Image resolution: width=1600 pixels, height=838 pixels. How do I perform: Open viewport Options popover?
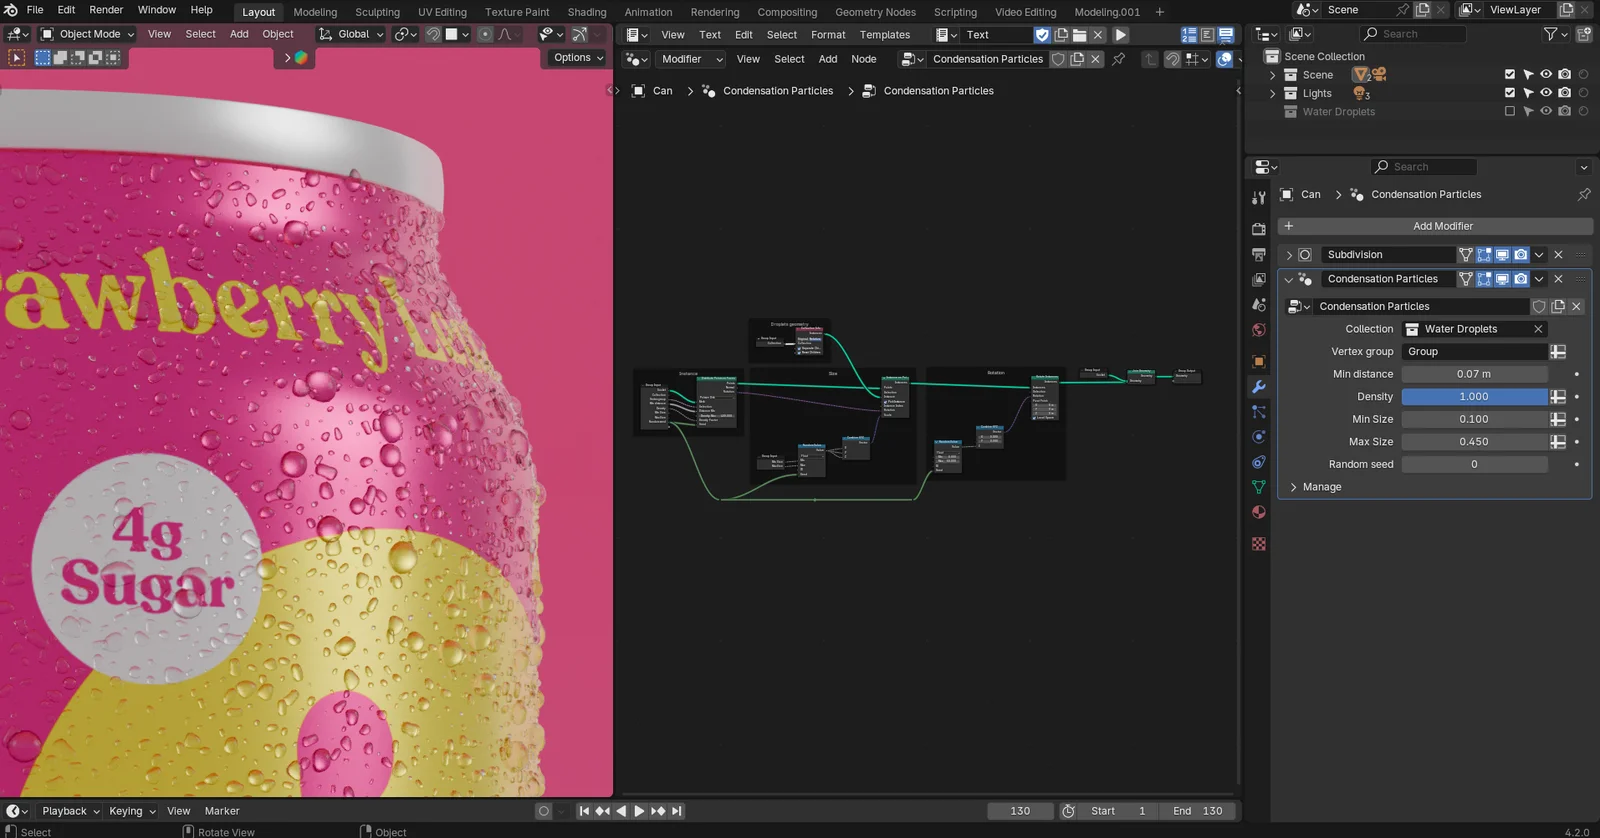(x=578, y=58)
